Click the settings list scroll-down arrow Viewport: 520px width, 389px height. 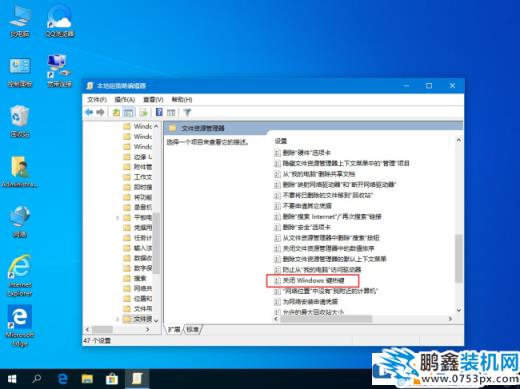[459, 310]
